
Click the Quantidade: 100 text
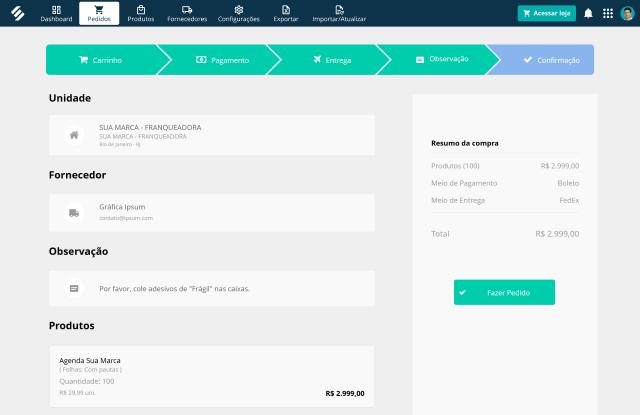(87, 381)
